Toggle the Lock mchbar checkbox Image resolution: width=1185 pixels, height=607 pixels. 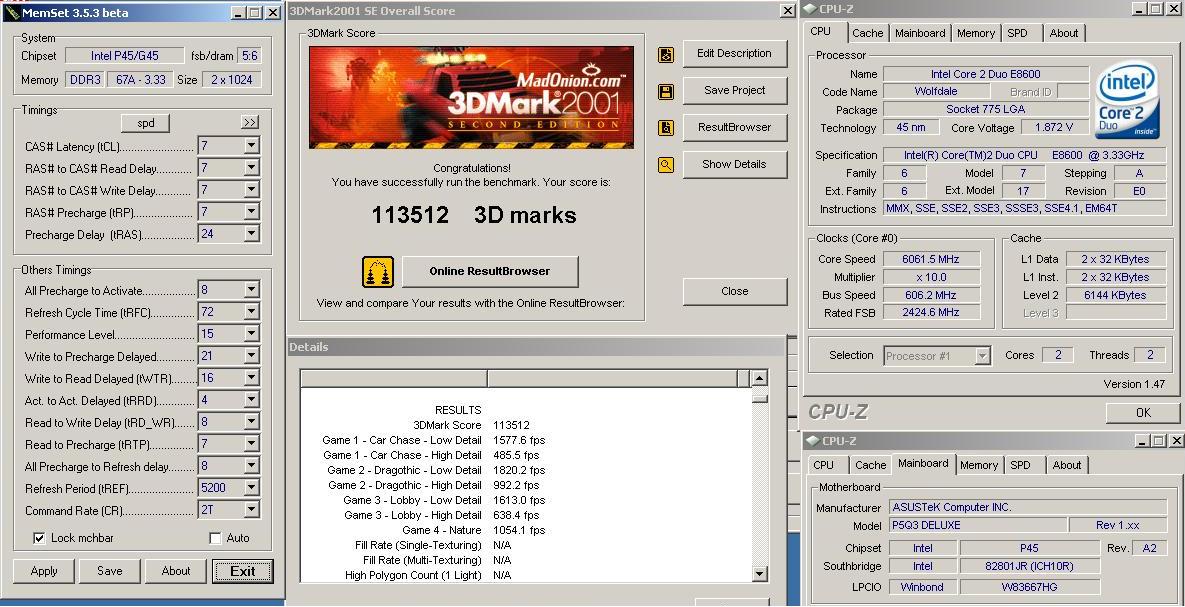pos(39,538)
